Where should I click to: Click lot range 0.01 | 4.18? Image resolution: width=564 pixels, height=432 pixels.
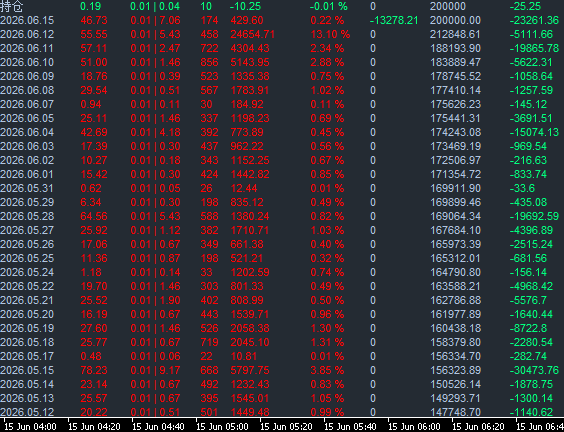click(155, 133)
